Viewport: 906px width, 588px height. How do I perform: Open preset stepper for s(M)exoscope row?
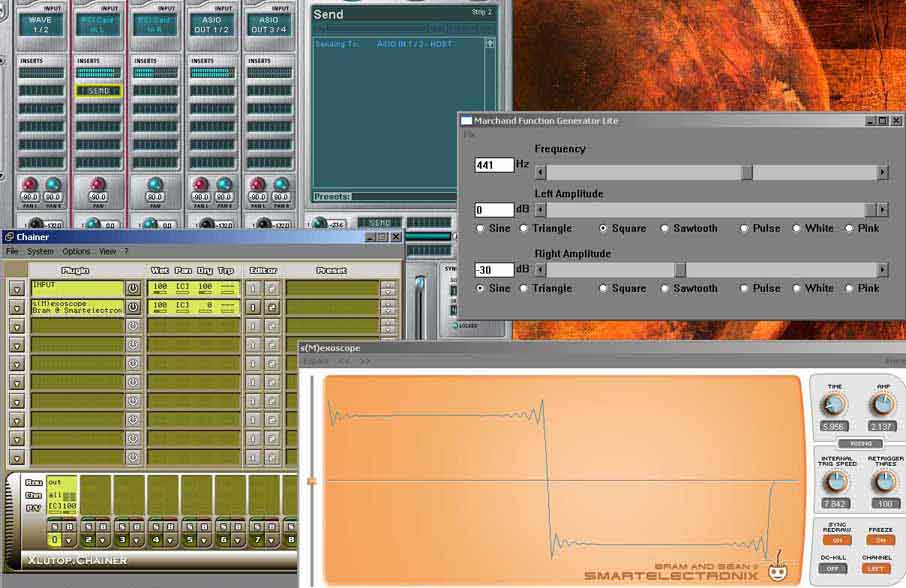pyautogui.click(x=388, y=307)
